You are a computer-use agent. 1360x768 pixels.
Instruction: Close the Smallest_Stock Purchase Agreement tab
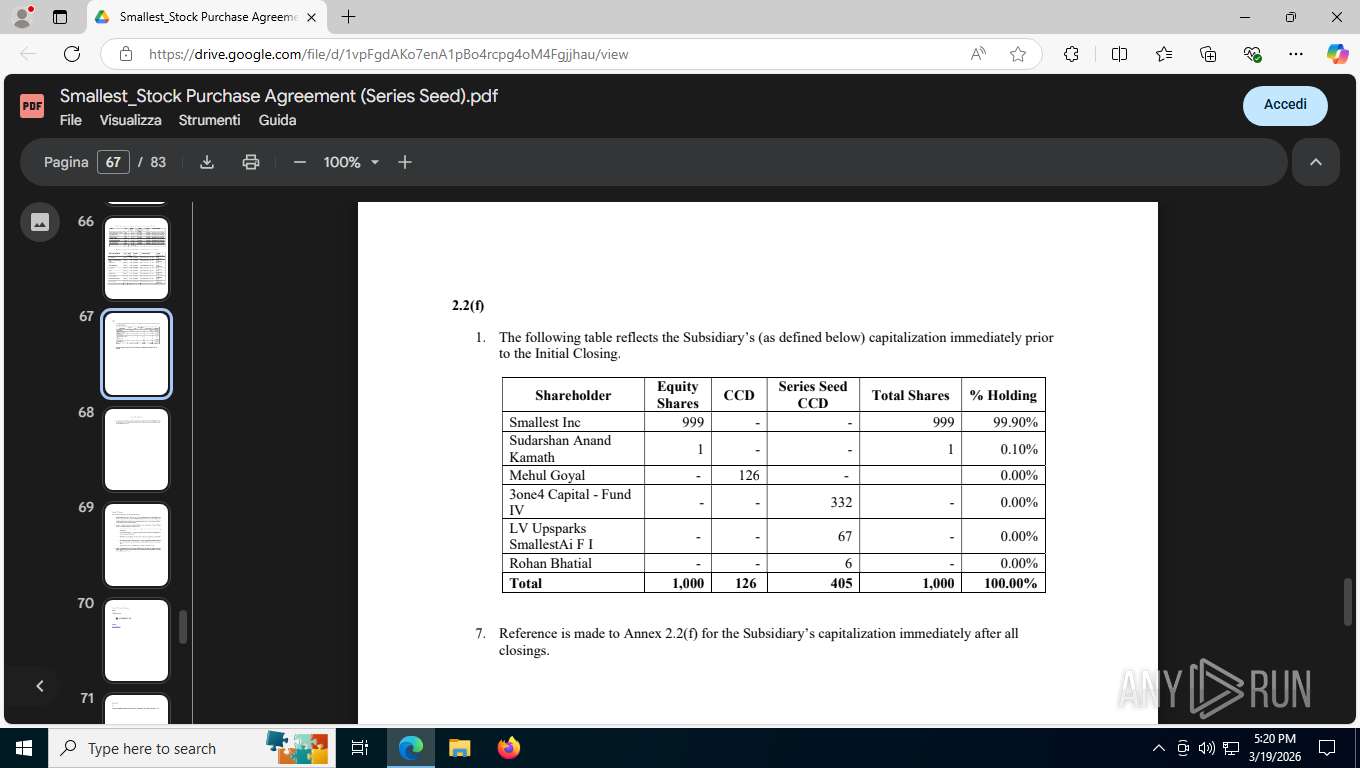(x=310, y=17)
